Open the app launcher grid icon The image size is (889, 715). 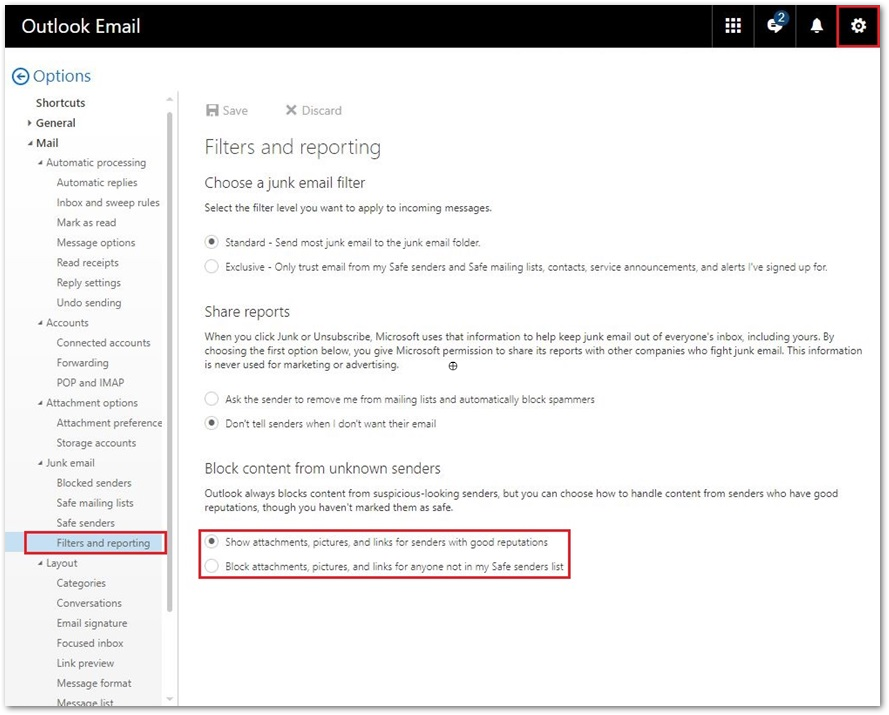733,26
